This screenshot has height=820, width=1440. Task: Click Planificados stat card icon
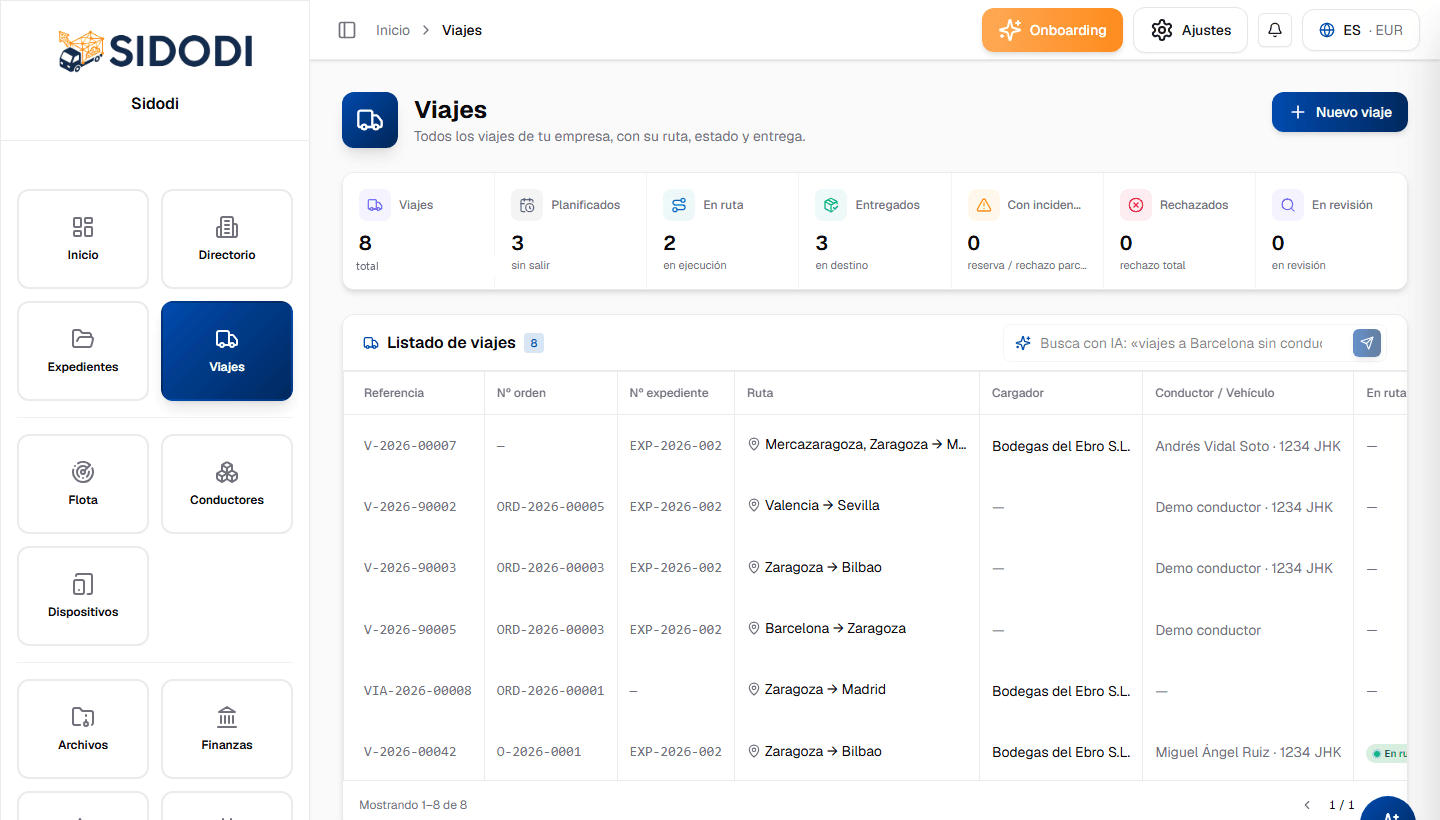tap(527, 205)
